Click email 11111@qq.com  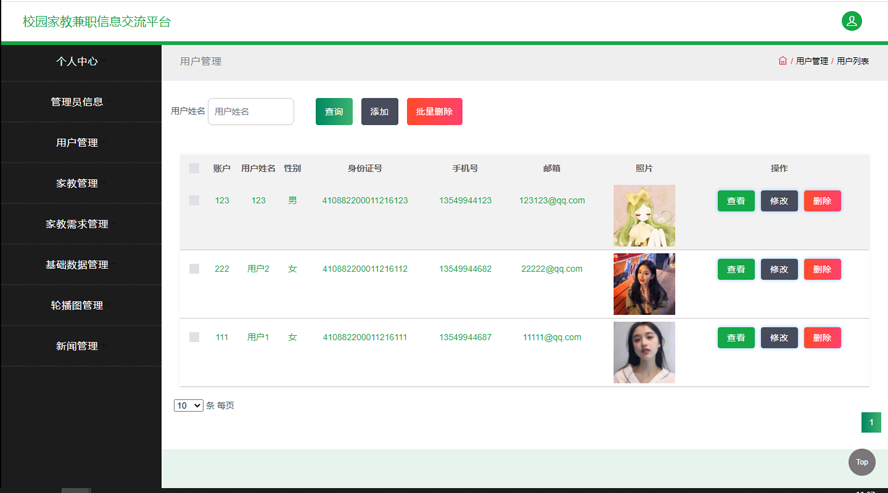[x=552, y=337]
